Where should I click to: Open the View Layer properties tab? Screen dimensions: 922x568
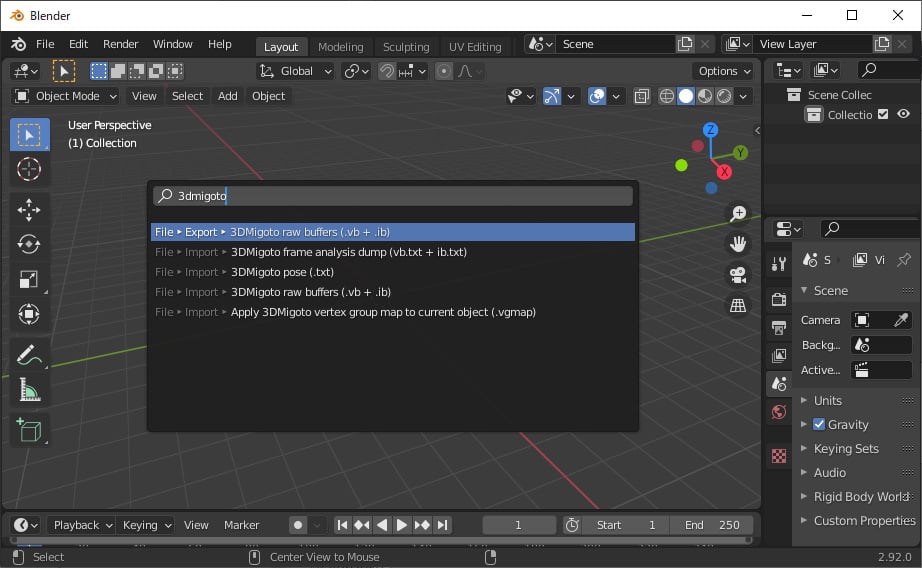779,356
